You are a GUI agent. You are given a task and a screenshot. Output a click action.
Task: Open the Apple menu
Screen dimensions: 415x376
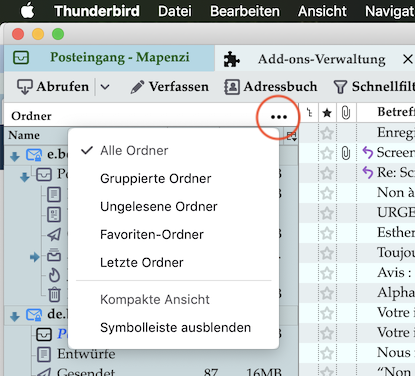tap(27, 11)
